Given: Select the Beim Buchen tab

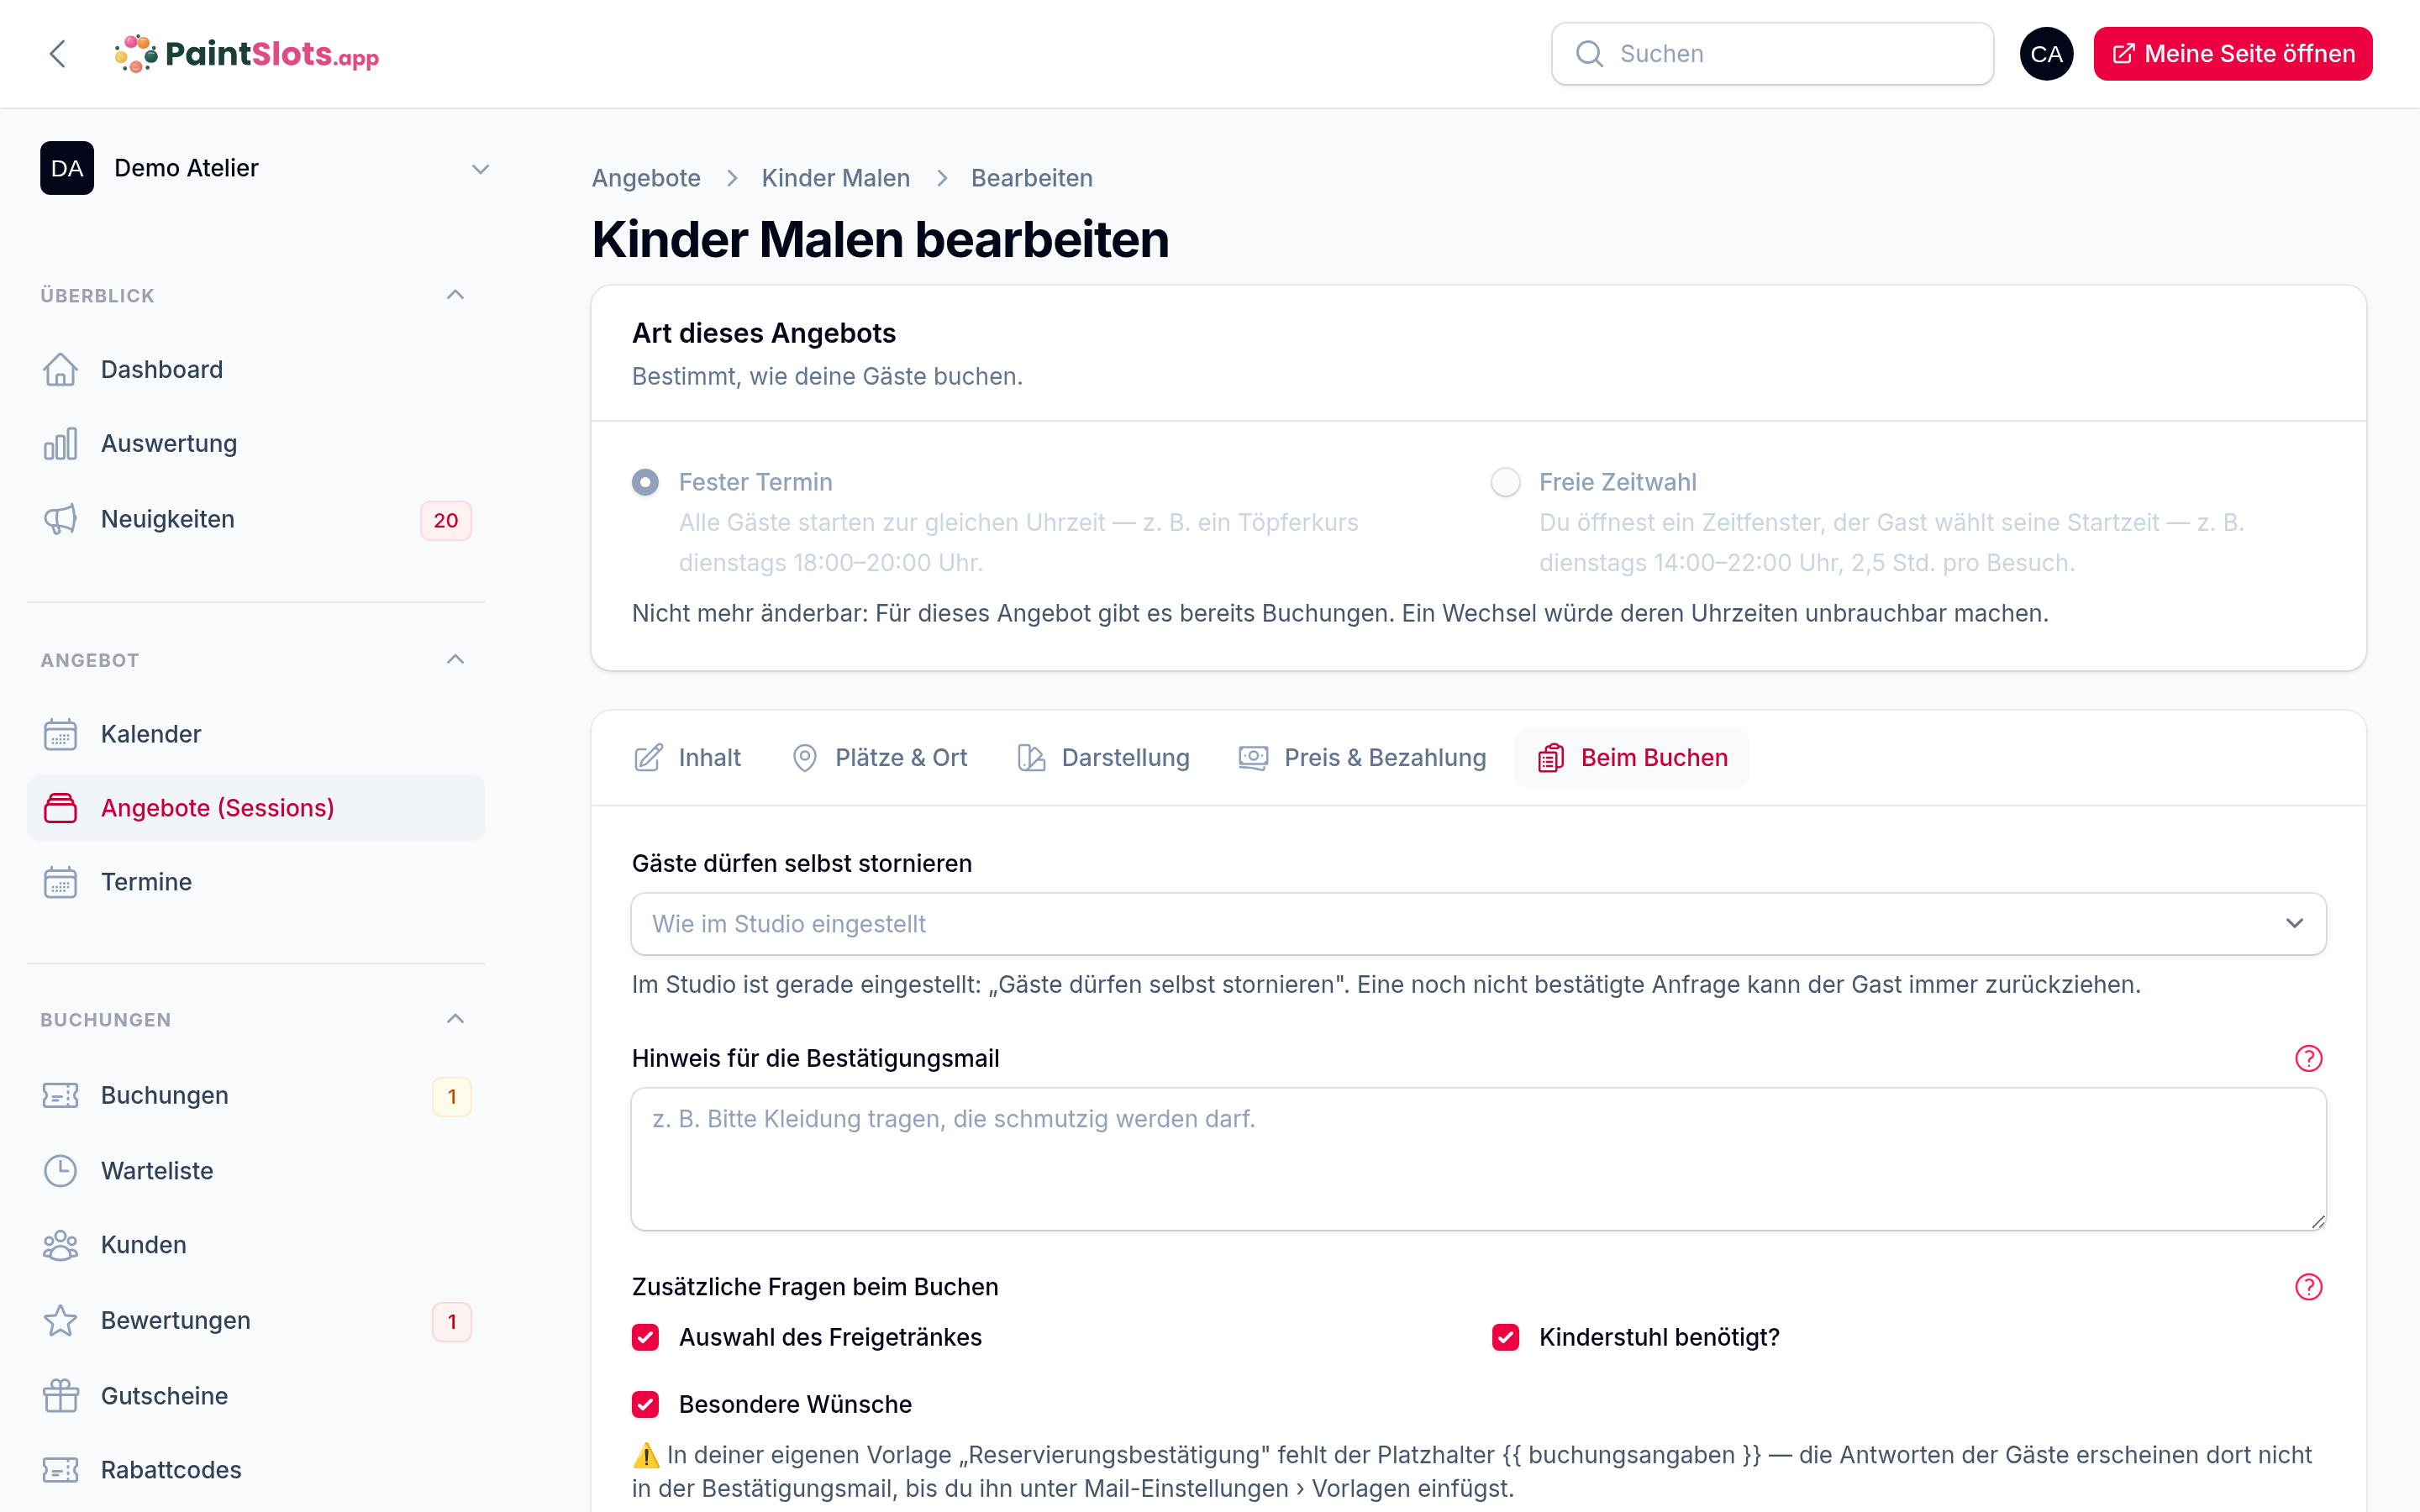Looking at the screenshot, I should tap(1632, 758).
